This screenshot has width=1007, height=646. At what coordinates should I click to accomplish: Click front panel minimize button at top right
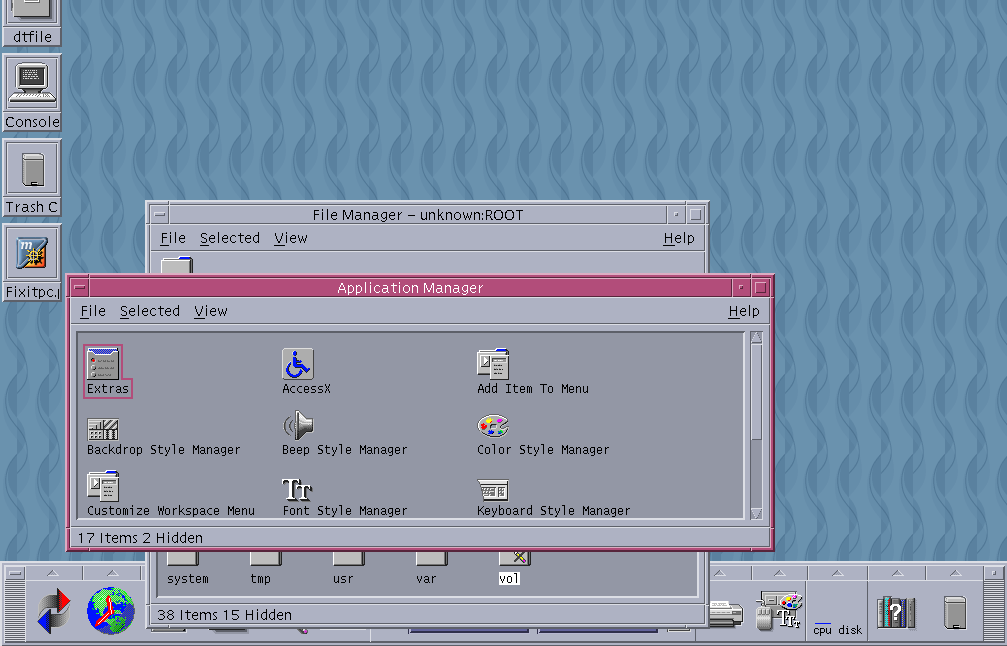(x=994, y=573)
